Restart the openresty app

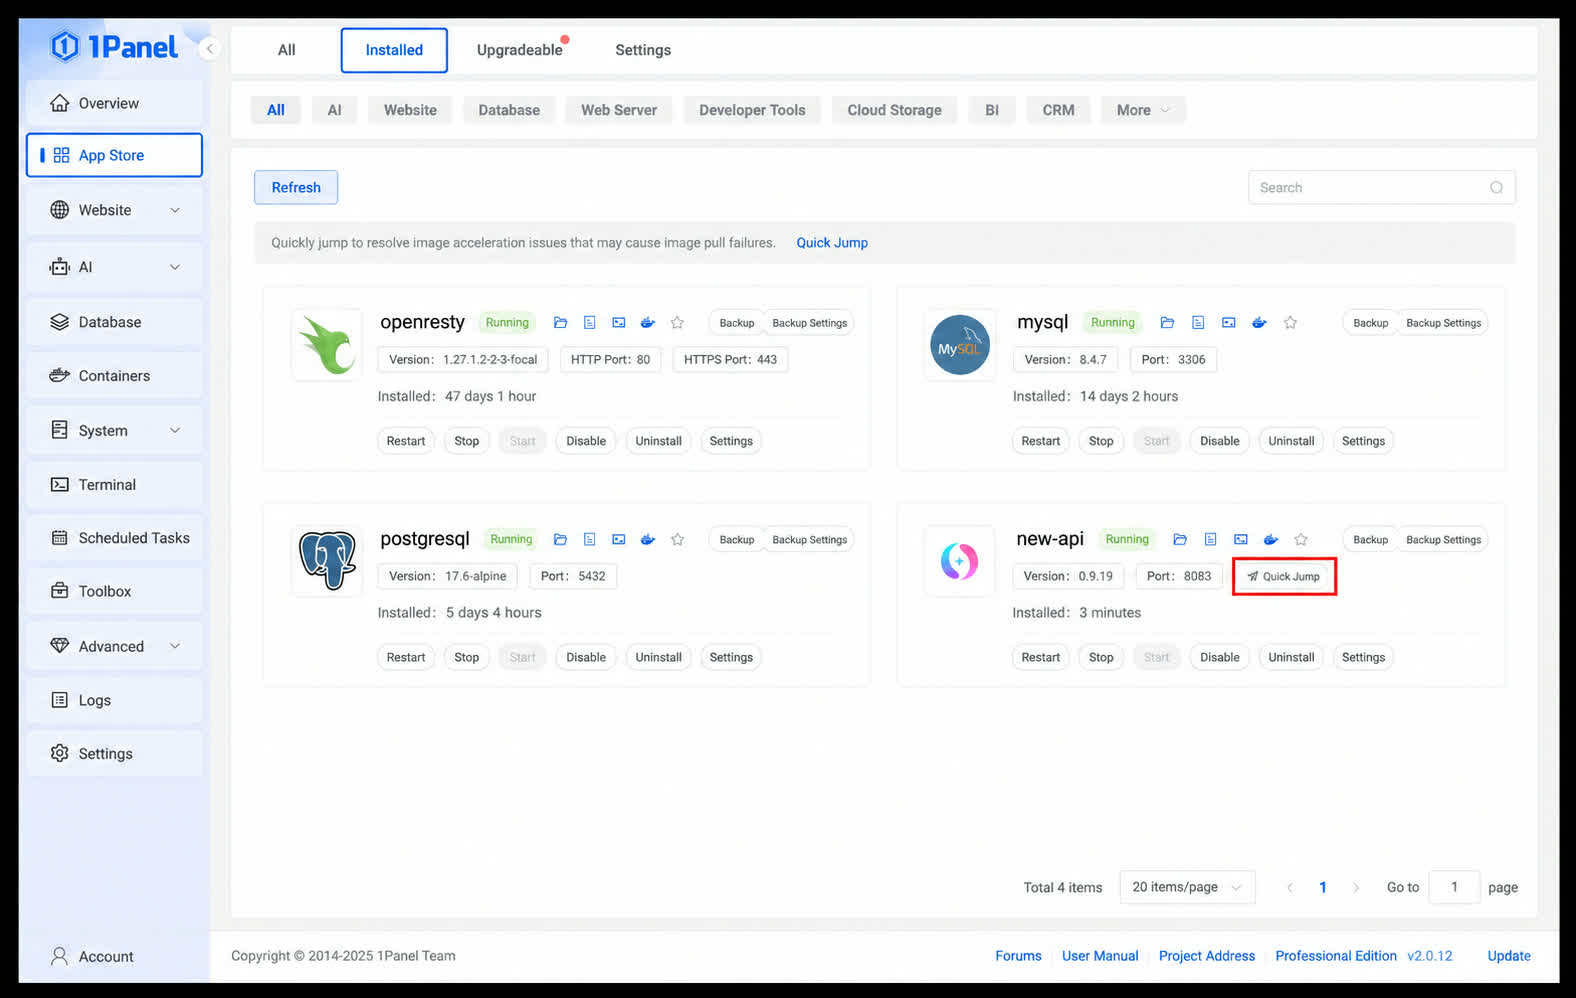[406, 441]
